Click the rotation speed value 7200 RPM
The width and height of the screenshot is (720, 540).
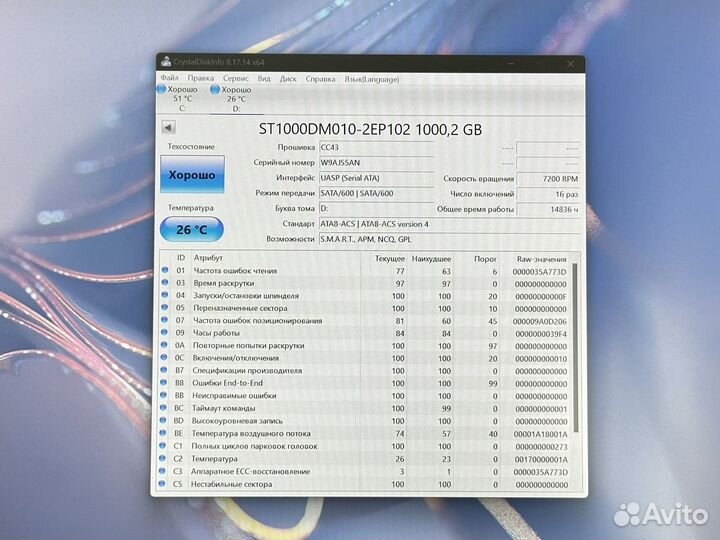point(548,179)
